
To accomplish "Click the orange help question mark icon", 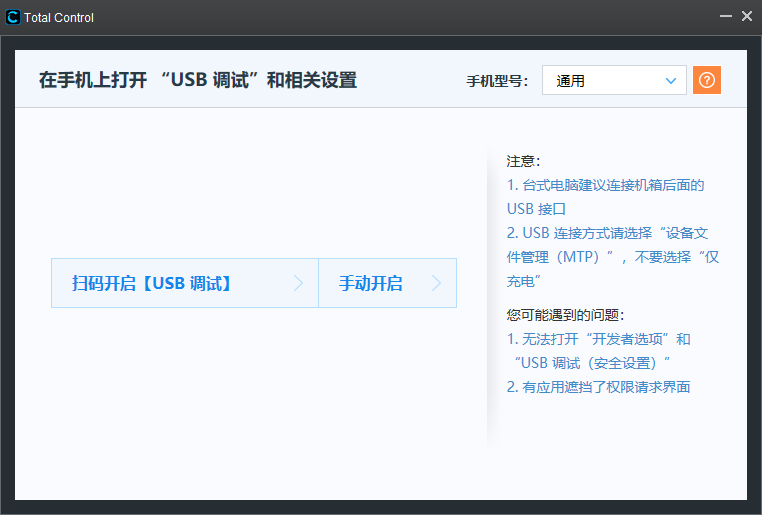I will [x=707, y=80].
